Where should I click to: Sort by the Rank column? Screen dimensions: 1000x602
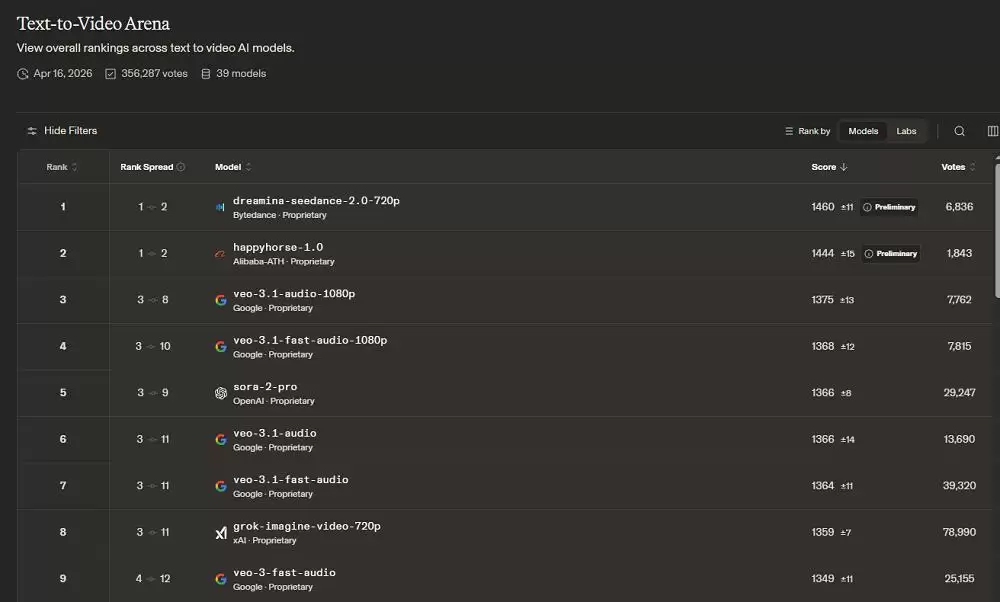coord(62,167)
